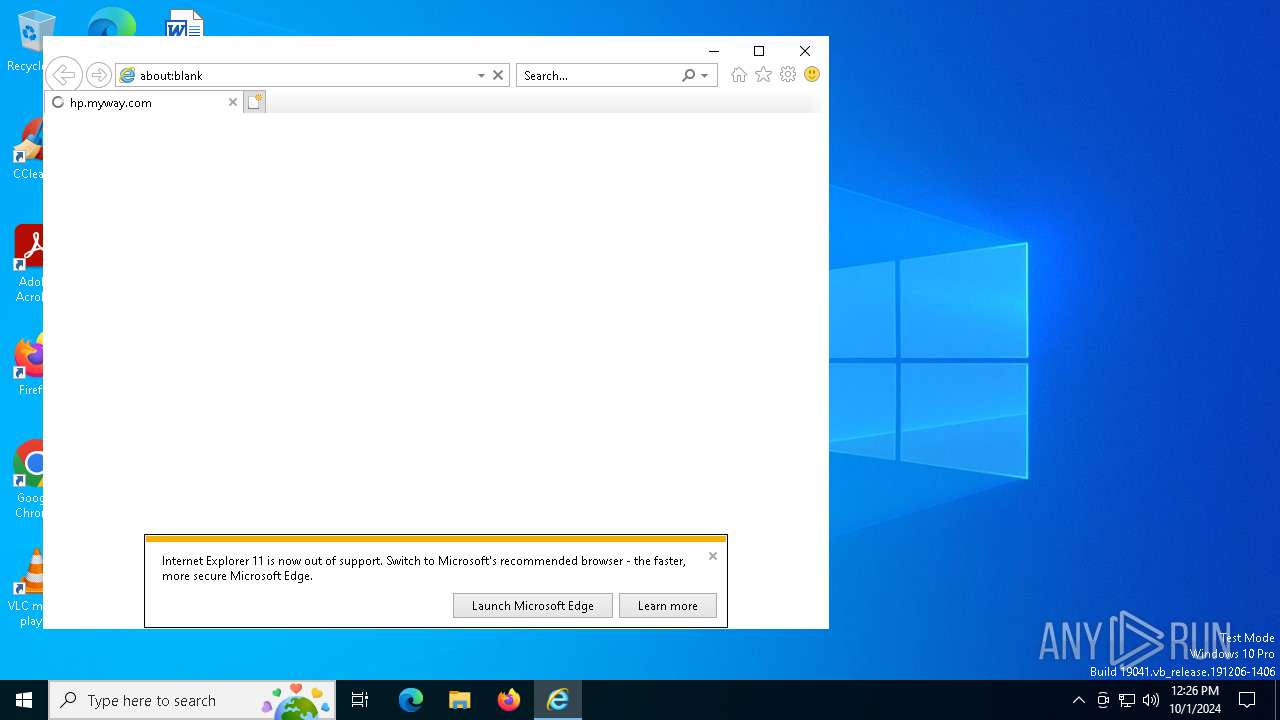Select the Word document desktop icon
This screenshot has width=1280, height=720.
click(x=185, y=22)
